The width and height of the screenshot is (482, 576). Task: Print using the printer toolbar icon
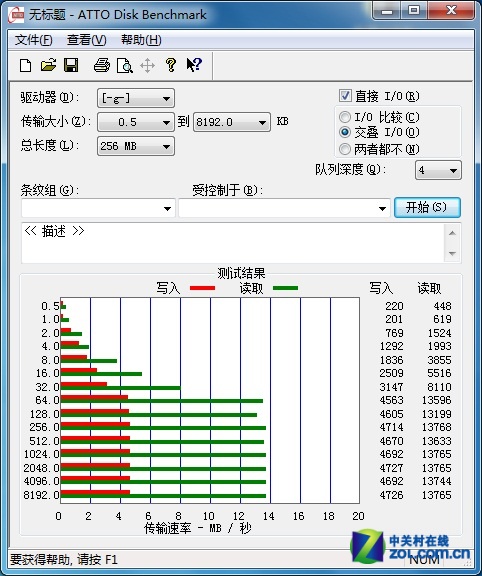102,65
